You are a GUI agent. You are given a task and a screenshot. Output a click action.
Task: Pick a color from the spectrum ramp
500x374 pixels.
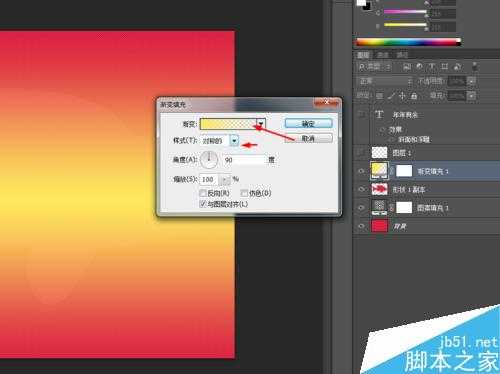click(409, 42)
